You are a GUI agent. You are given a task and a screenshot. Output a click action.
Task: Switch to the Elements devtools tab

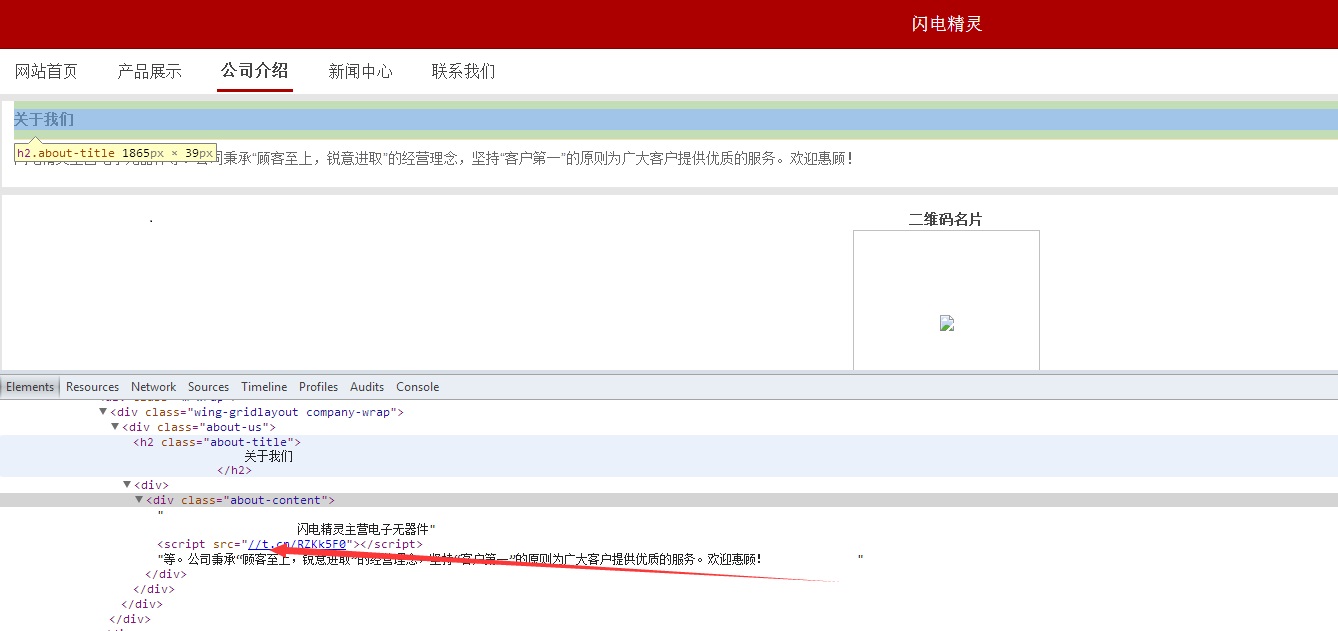point(30,387)
